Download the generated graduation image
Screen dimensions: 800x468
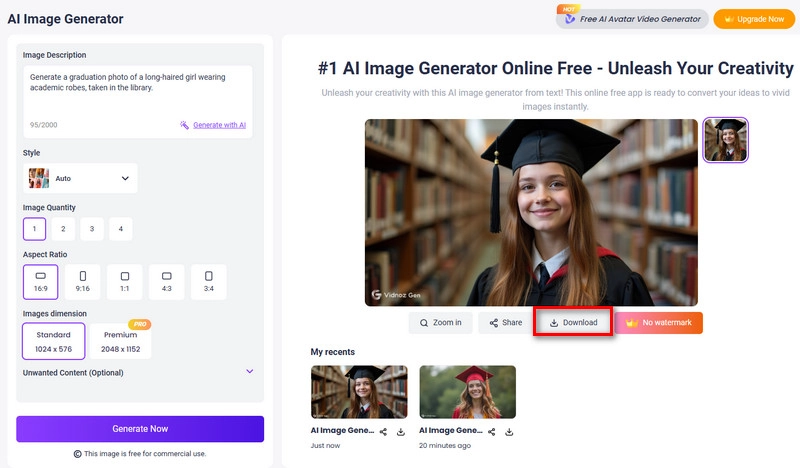click(x=573, y=323)
